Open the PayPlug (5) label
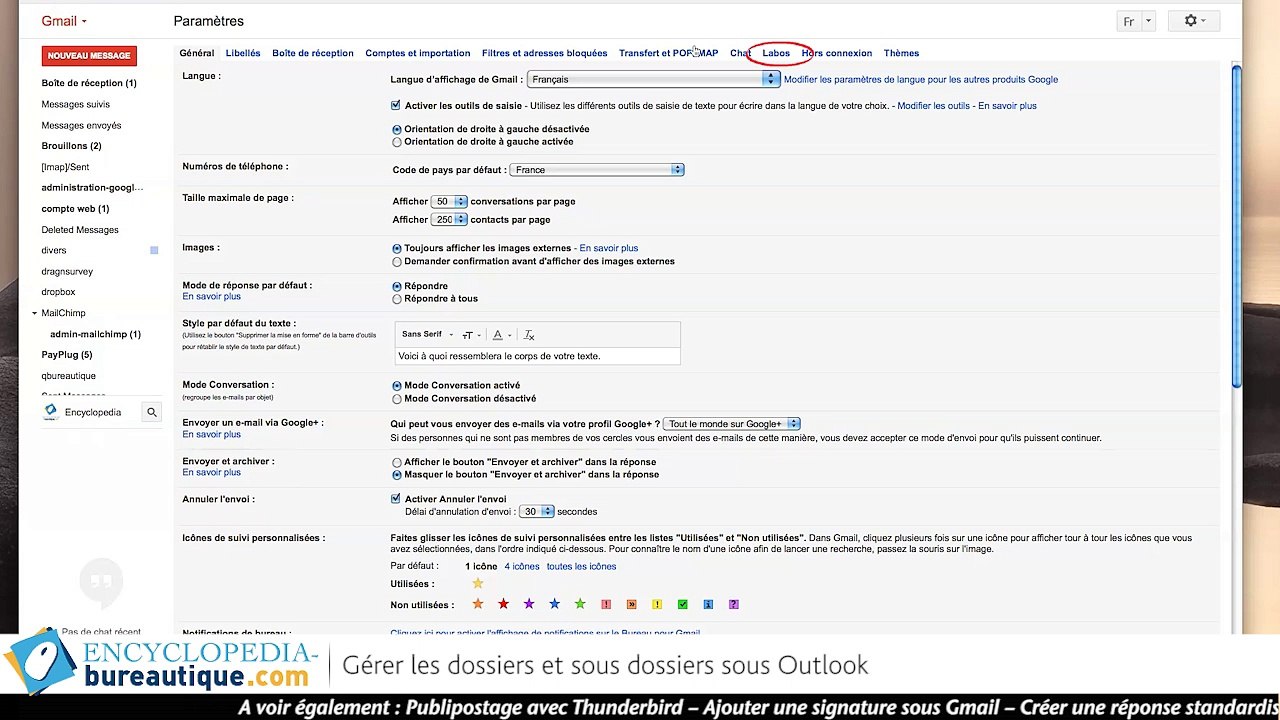 pos(67,355)
